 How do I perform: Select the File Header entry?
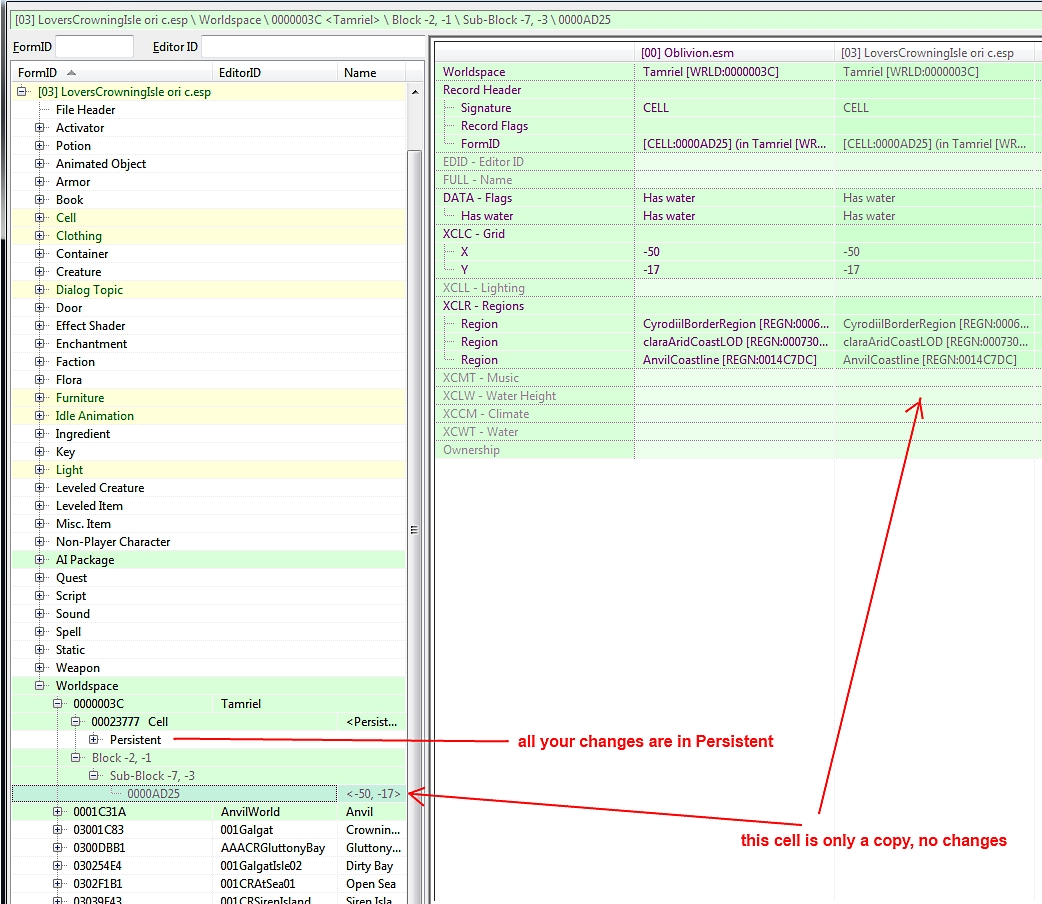pyautogui.click(x=85, y=109)
